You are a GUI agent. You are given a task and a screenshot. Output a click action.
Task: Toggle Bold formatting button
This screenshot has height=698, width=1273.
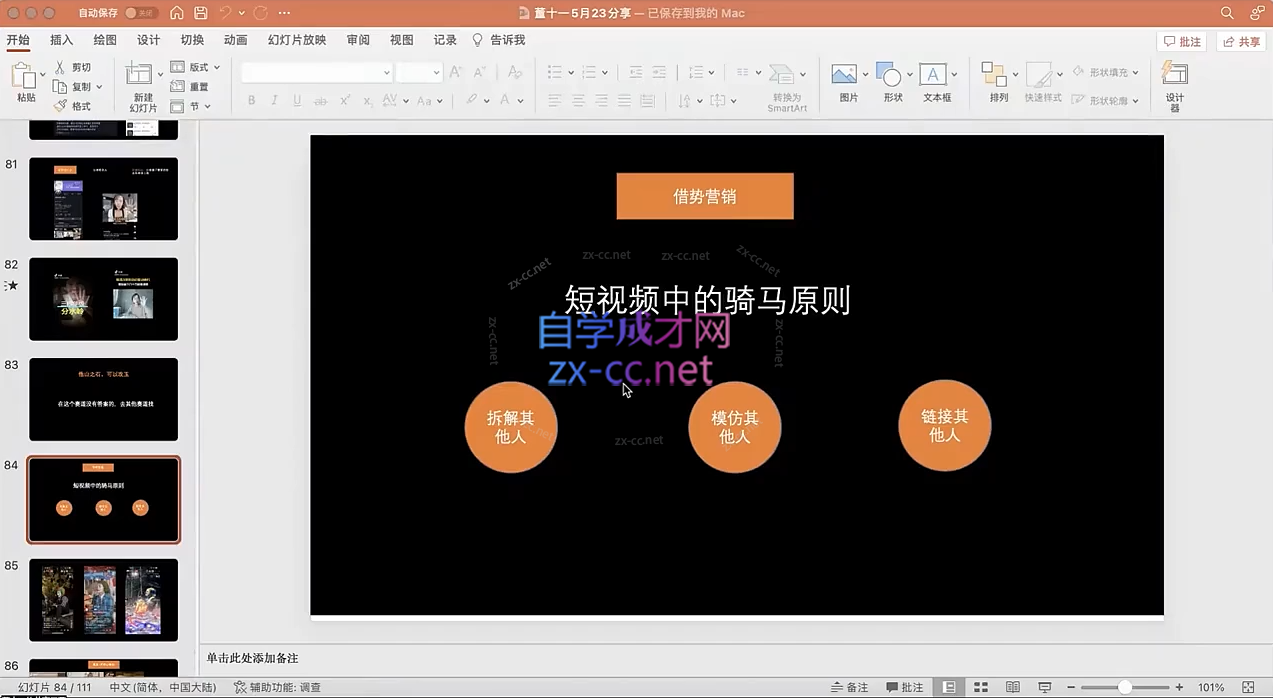(x=251, y=100)
